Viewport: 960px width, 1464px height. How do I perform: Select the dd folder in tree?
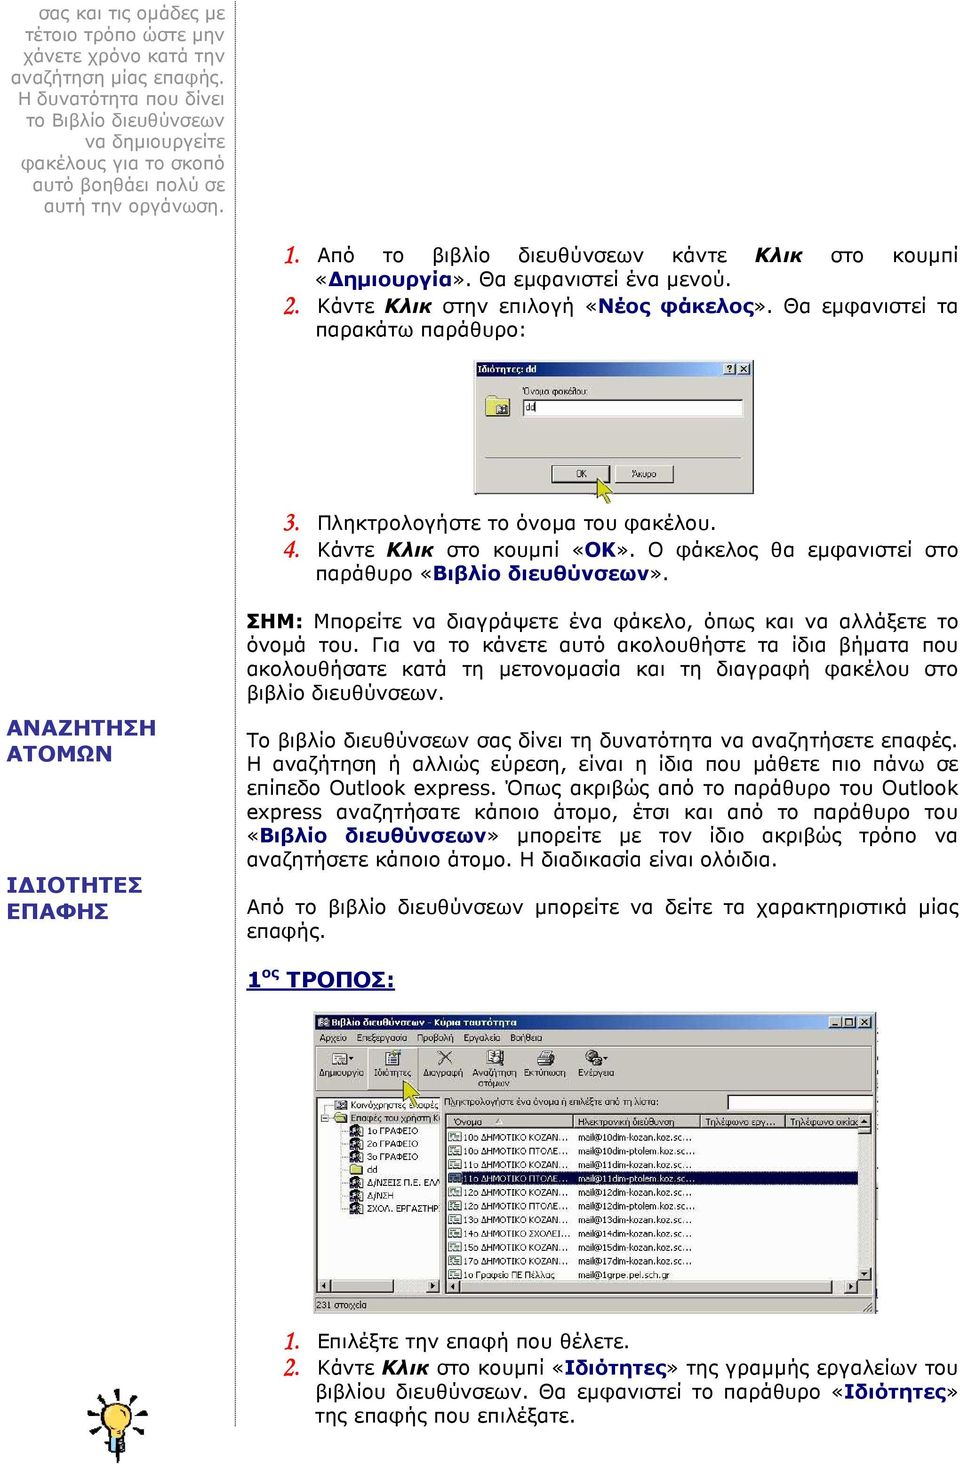coord(364,1170)
